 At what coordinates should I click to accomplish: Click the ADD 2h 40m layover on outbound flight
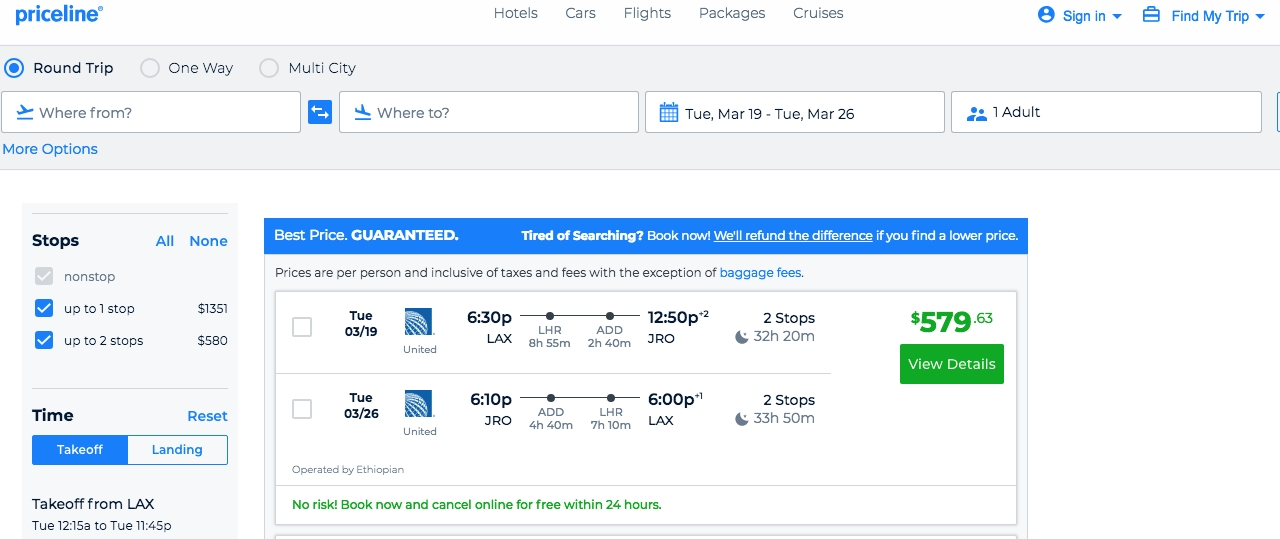click(609, 336)
